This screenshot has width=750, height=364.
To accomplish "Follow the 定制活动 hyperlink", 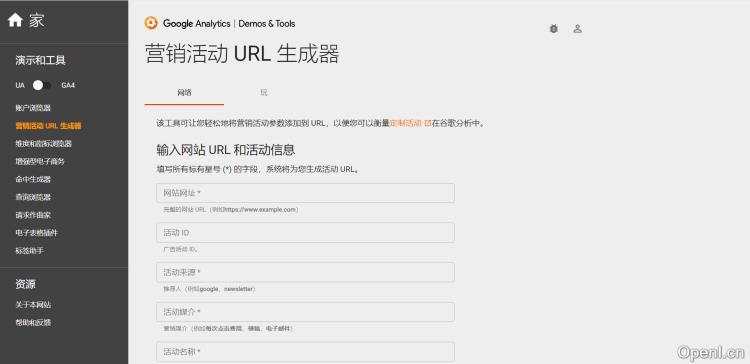I will pos(406,123).
